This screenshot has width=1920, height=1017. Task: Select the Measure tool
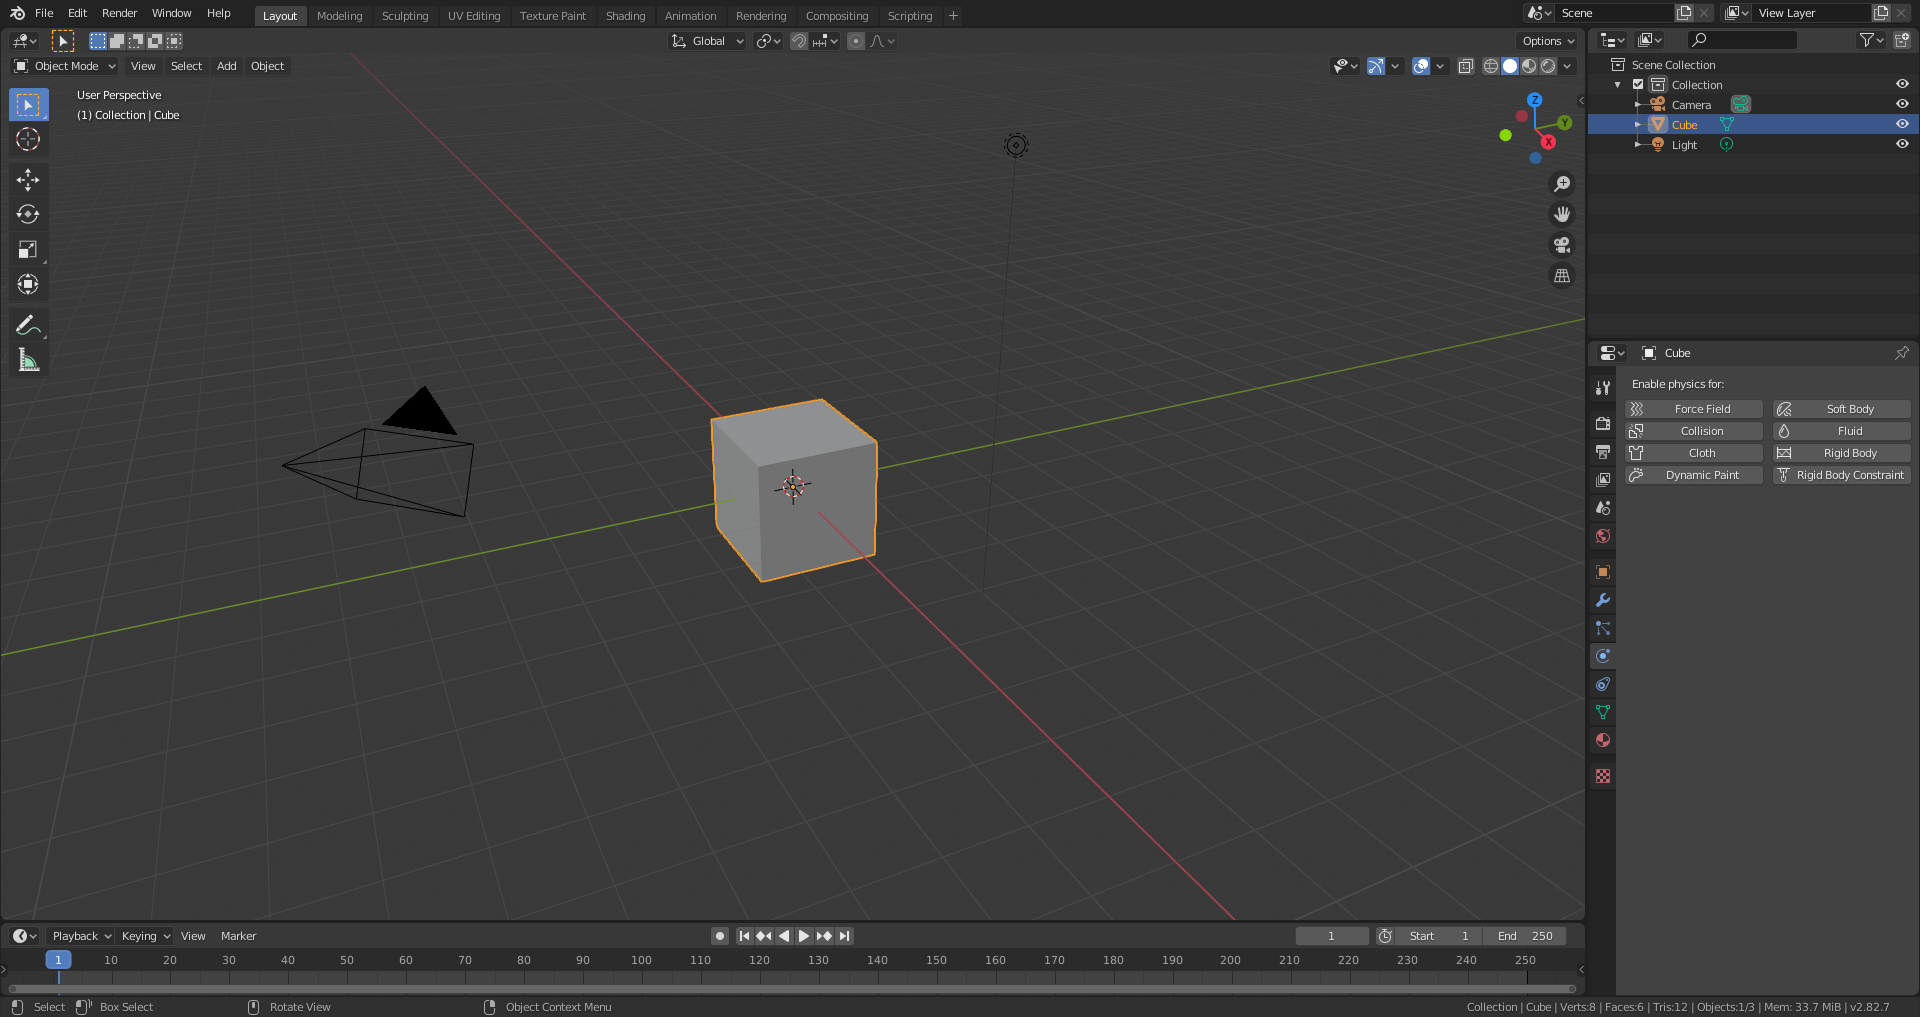28,360
